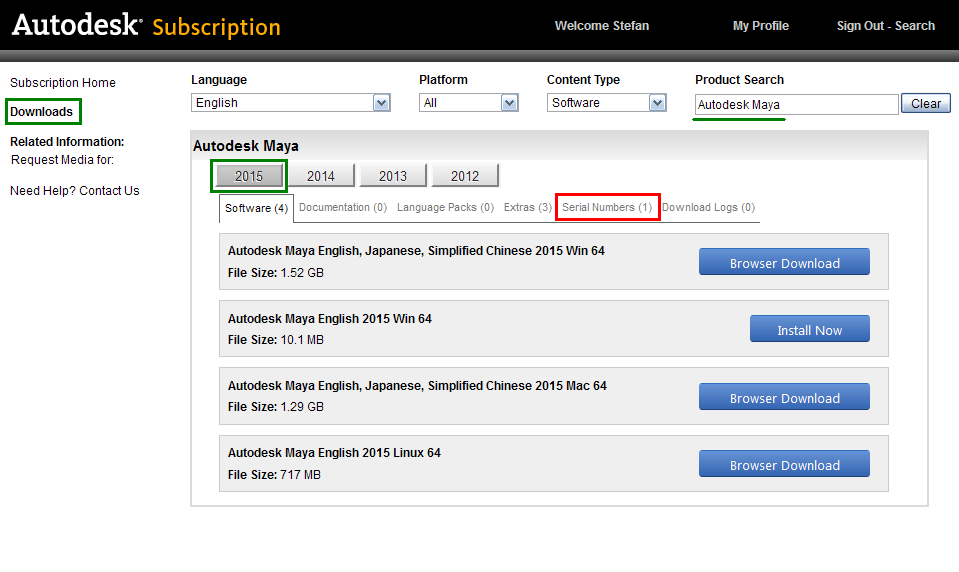Click the 'Related Information:' label

tap(67, 142)
